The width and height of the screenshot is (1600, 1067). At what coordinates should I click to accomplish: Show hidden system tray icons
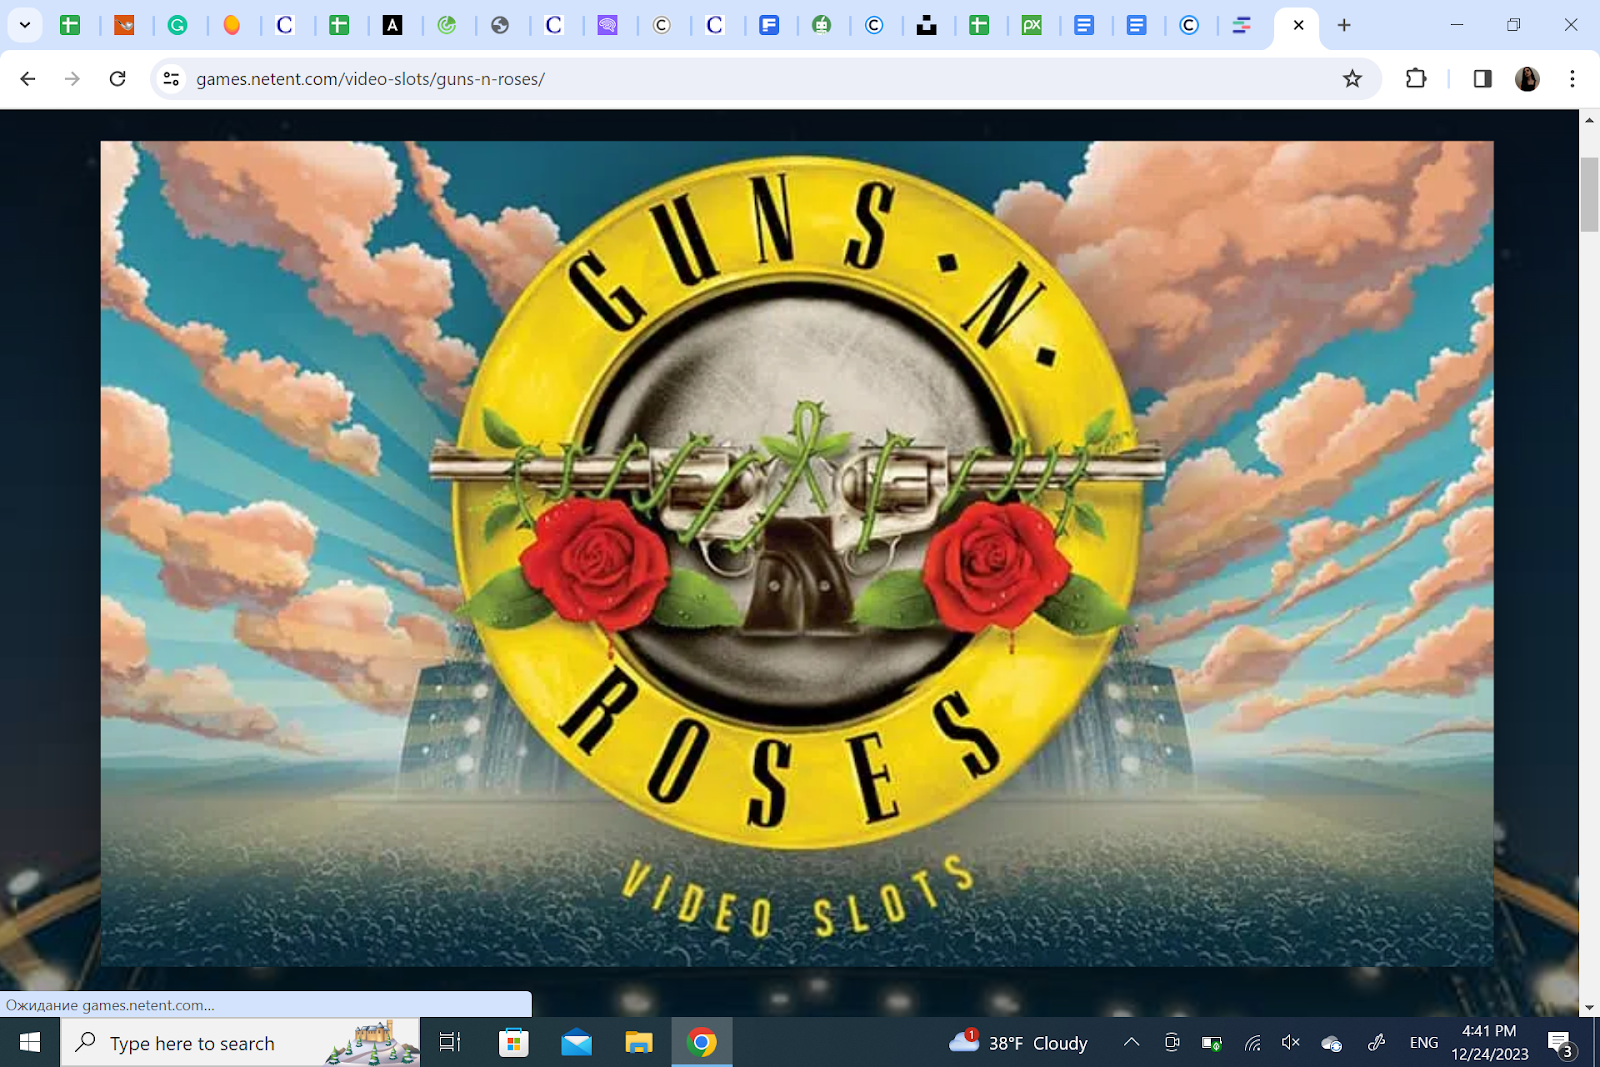click(x=1131, y=1042)
